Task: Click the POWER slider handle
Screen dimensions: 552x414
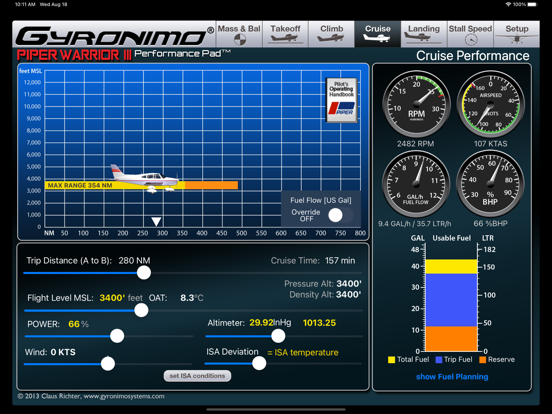Action: 117,336
